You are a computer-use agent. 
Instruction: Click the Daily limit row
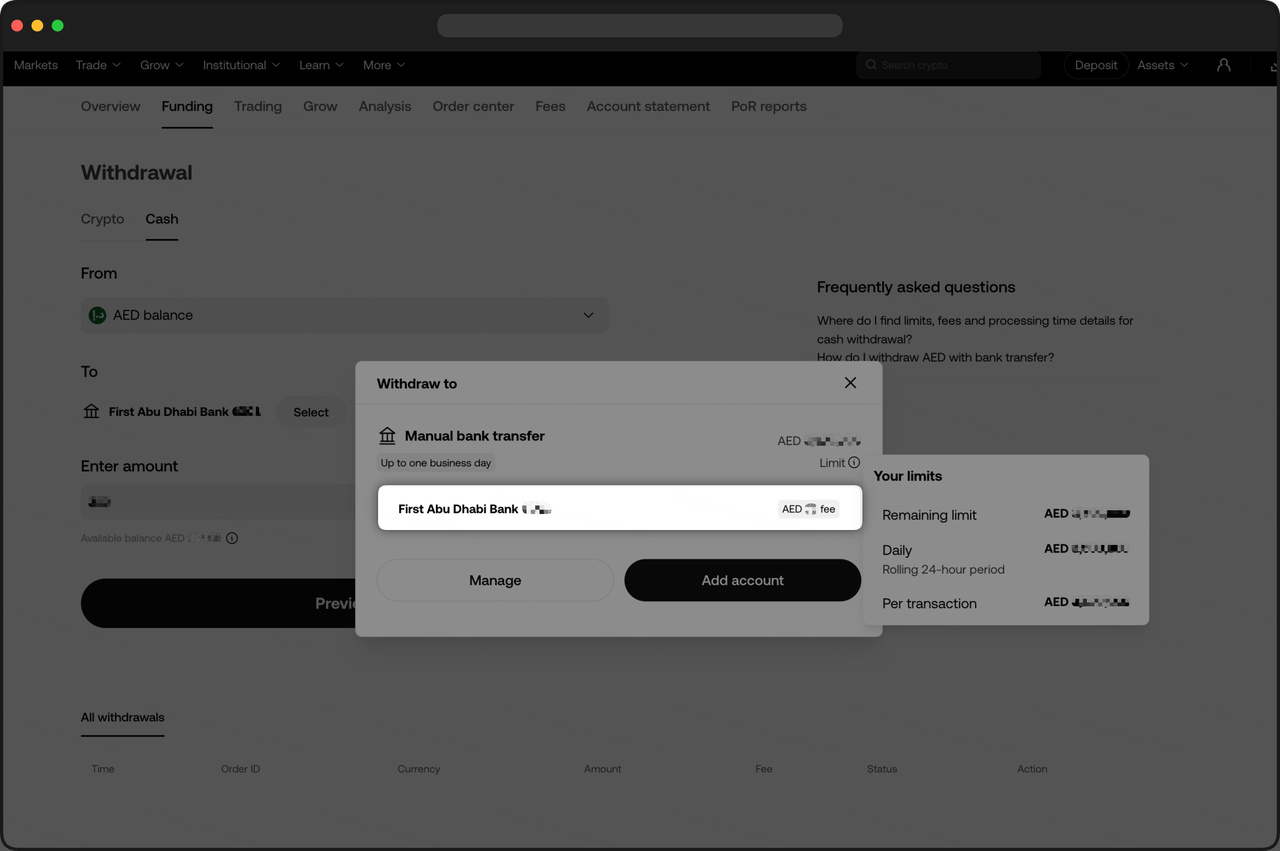1006,559
